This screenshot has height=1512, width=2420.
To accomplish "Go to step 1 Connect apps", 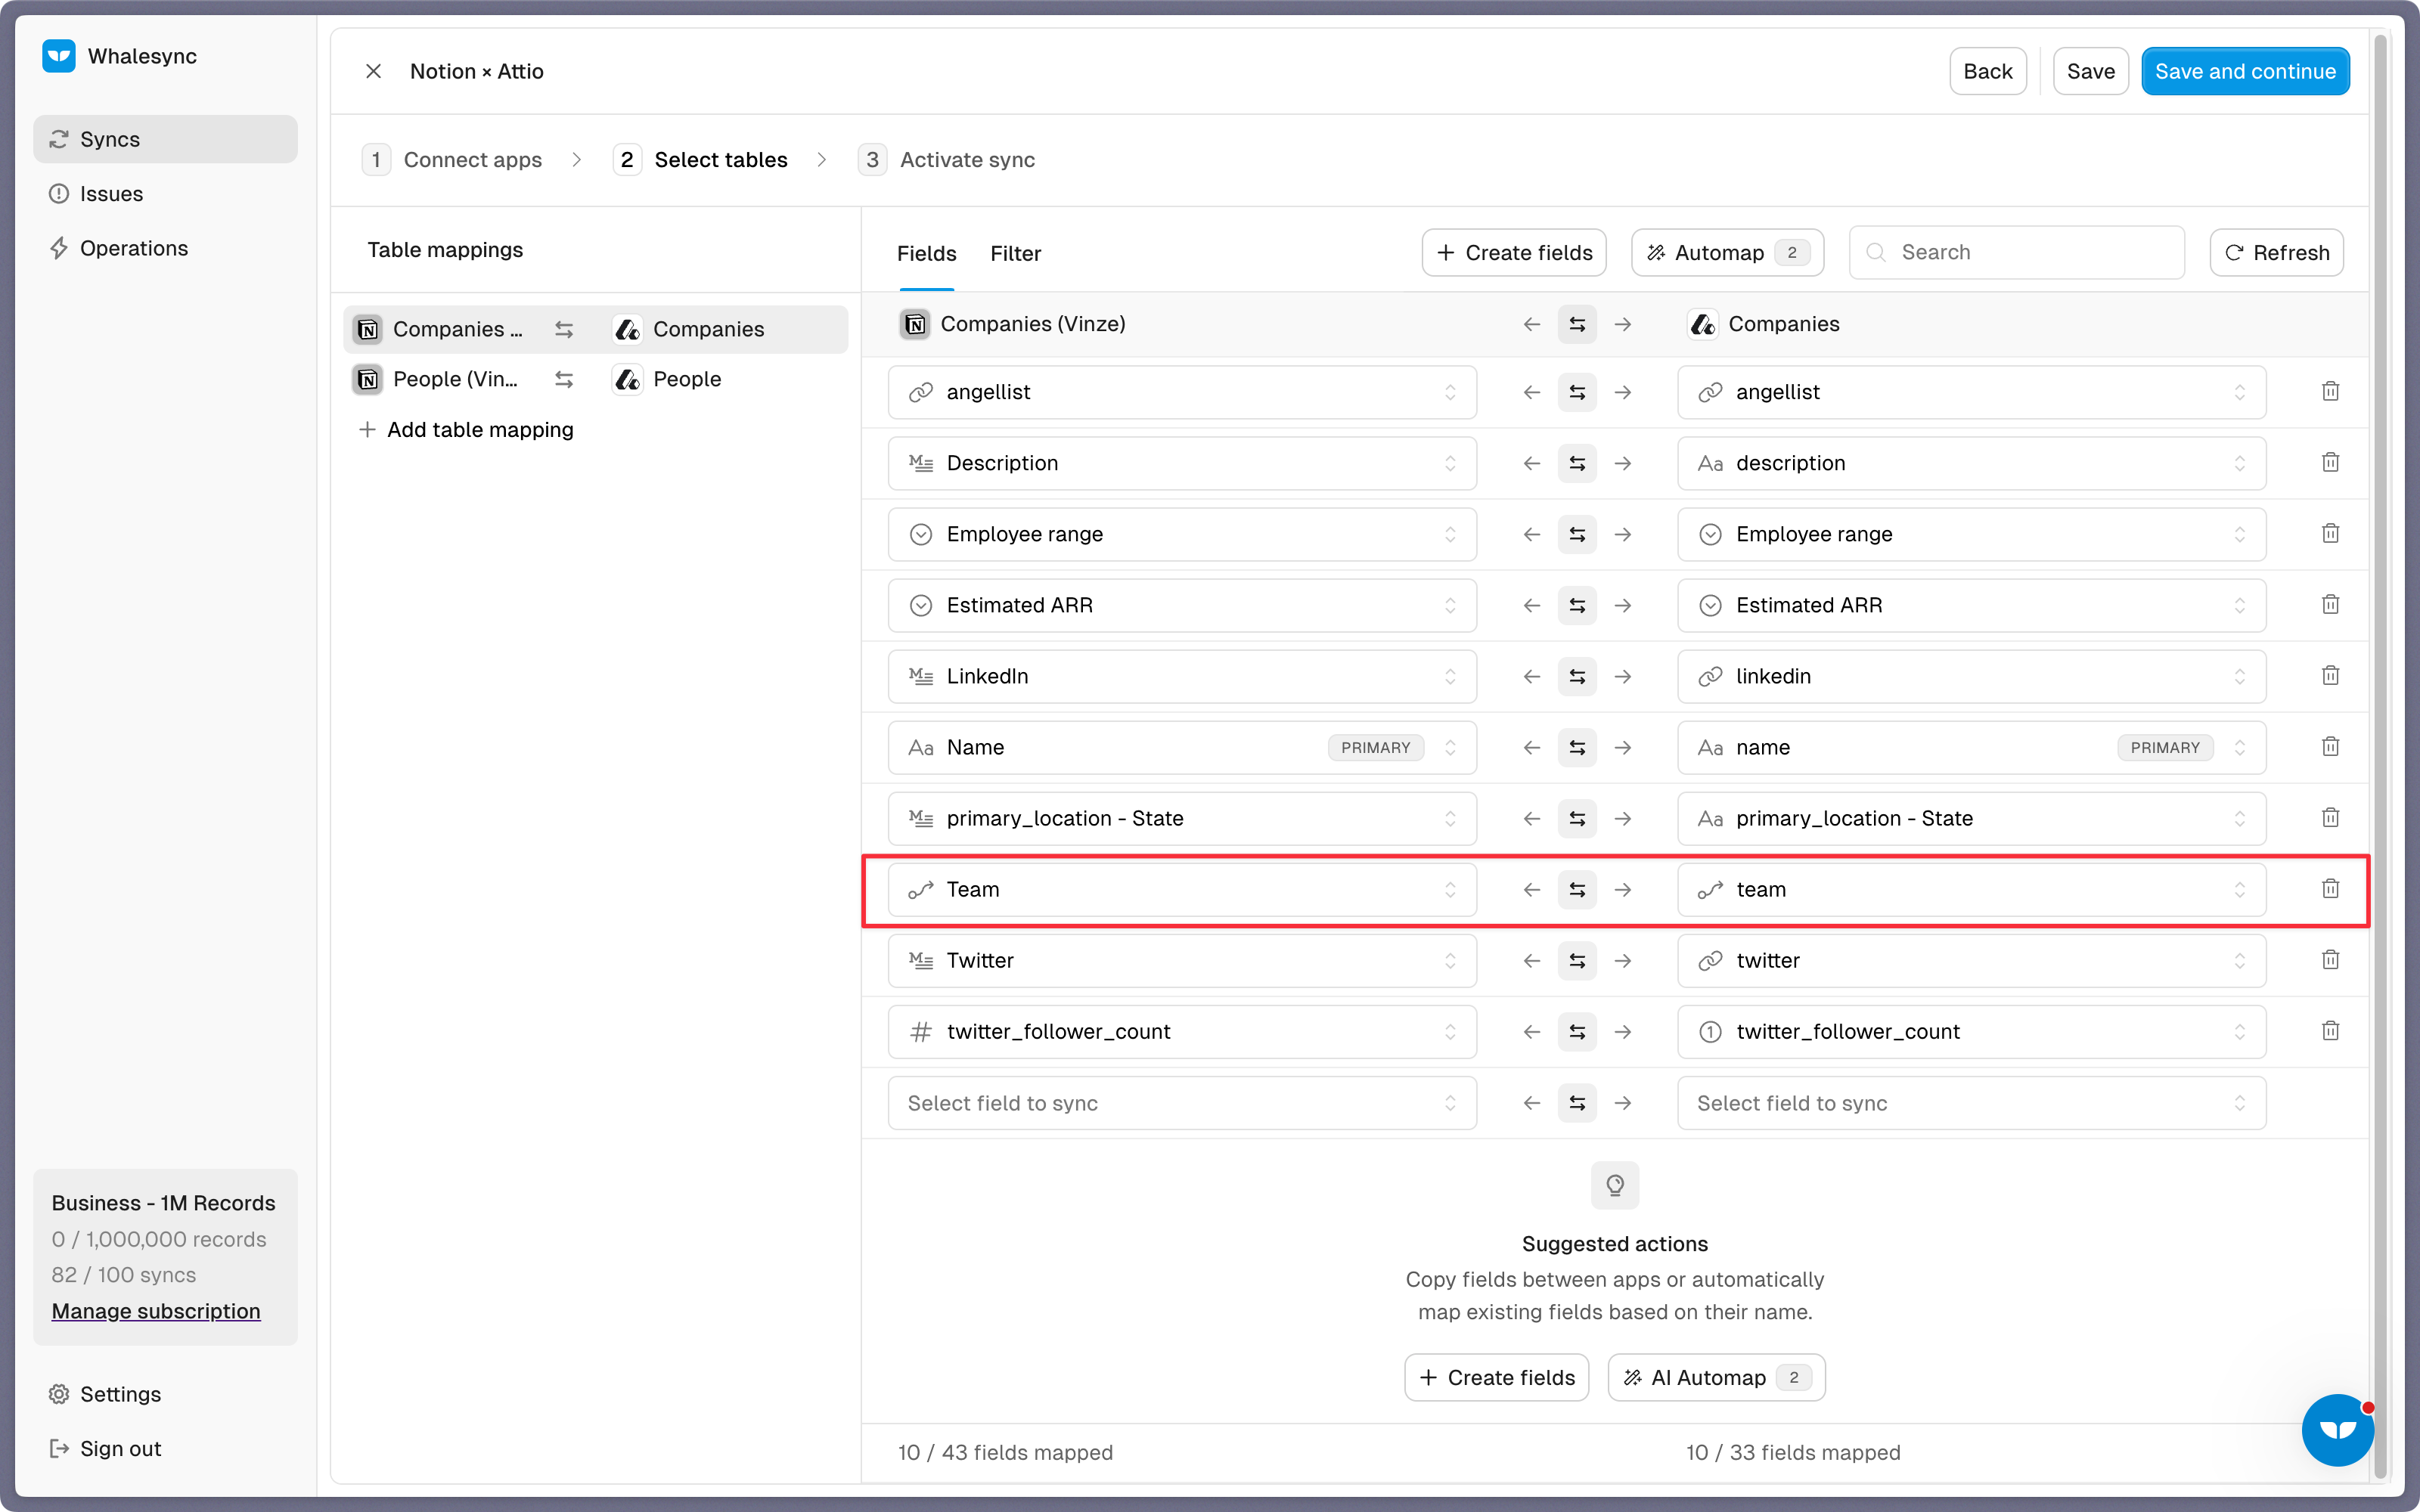I will point(452,160).
